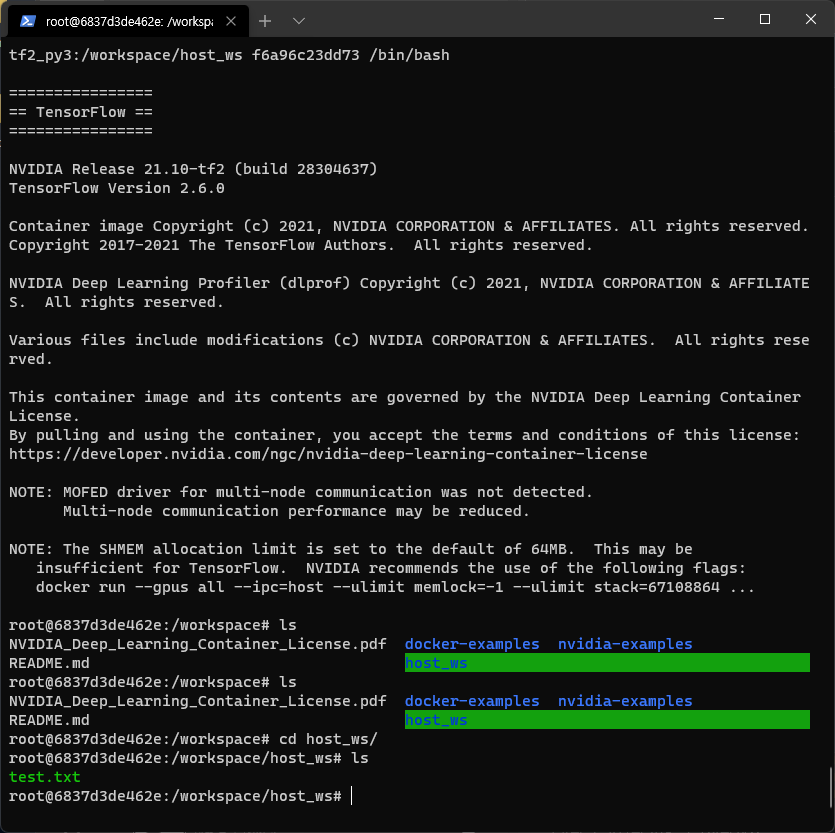
Task: Expand the new tab profile dropdown
Action: click(x=299, y=21)
